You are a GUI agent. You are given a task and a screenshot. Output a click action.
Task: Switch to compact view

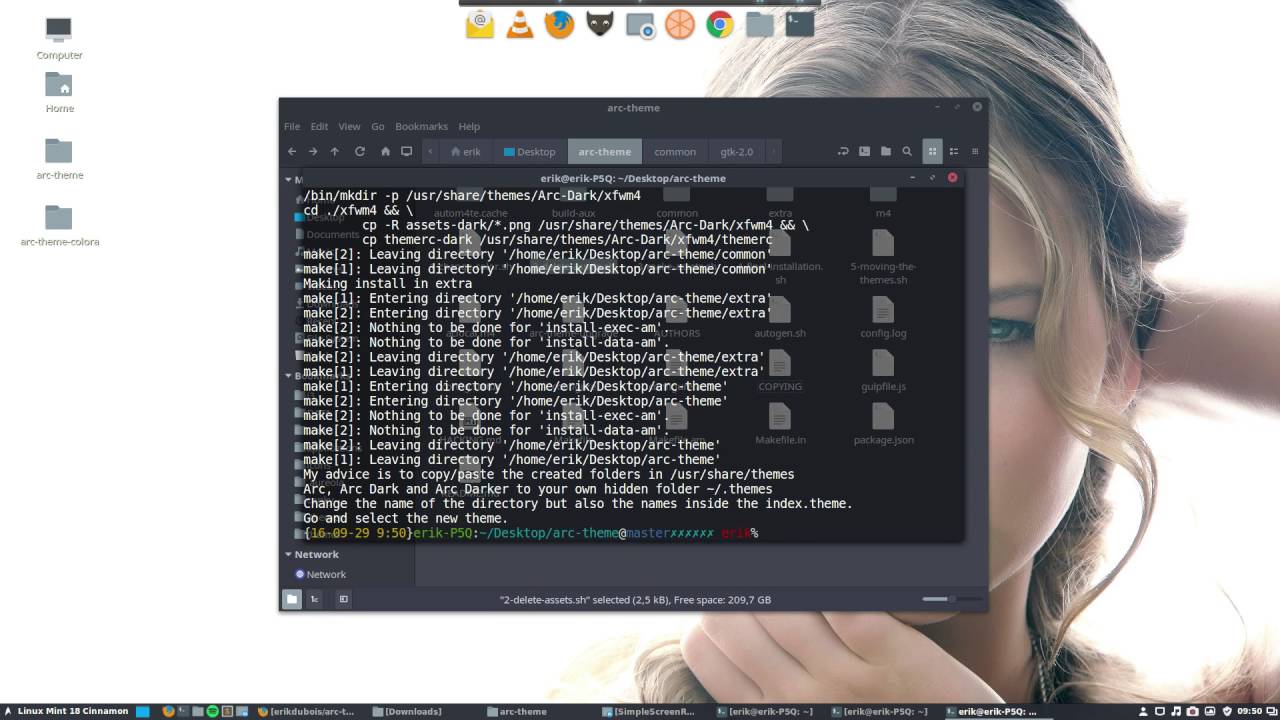pos(975,152)
